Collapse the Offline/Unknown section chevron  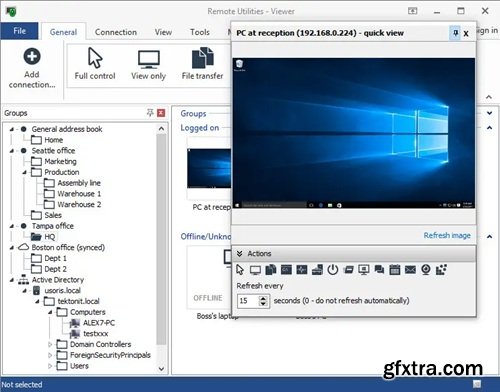click(x=489, y=236)
